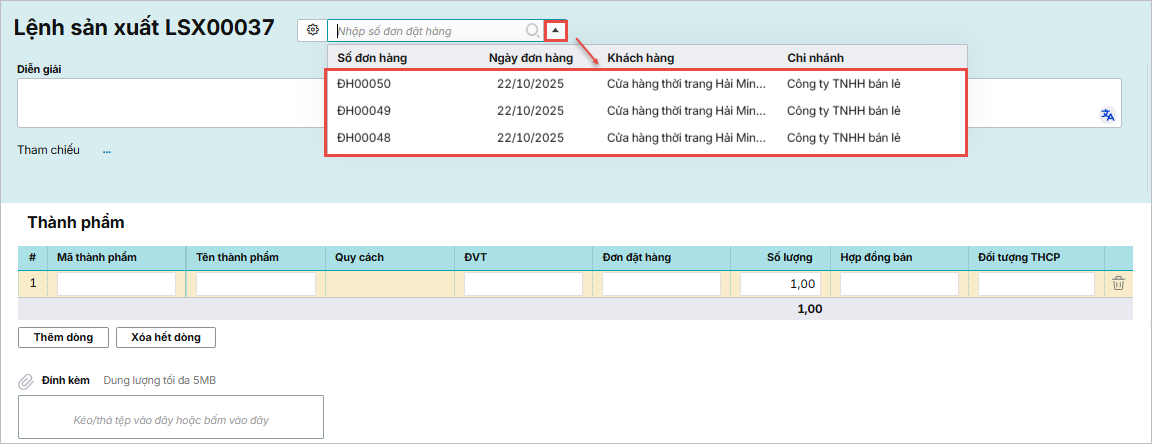Delete row 1 with the trash icon
1152x444 pixels.
(x=1118, y=284)
